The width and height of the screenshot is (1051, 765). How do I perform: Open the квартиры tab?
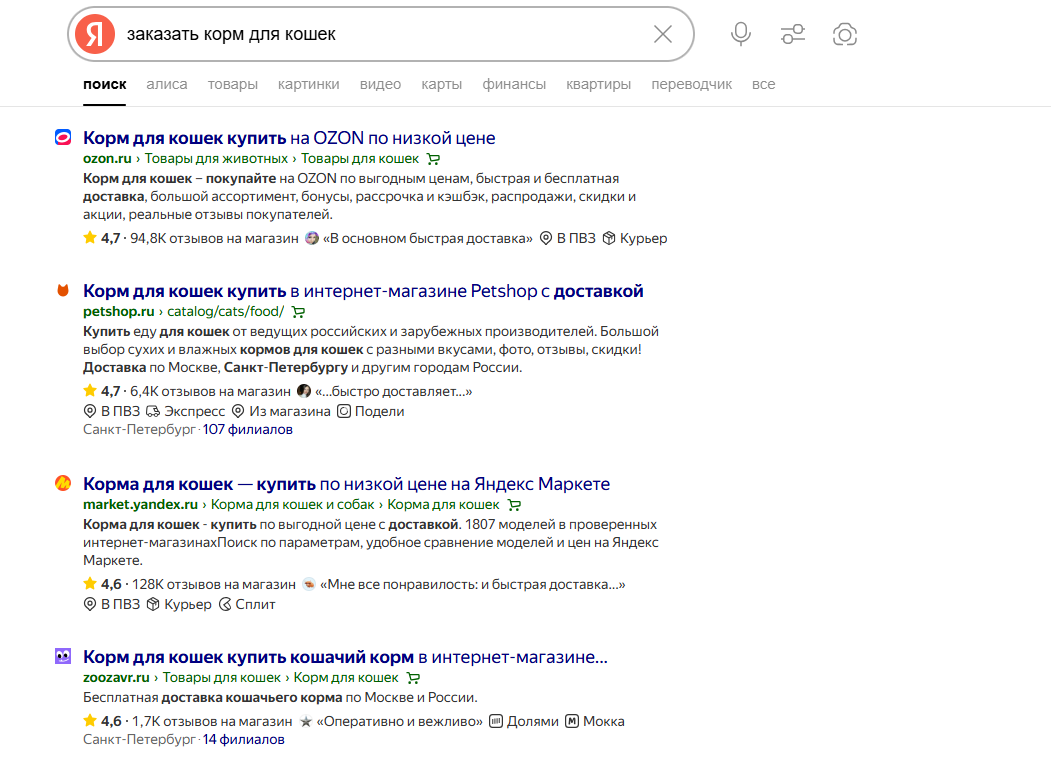pos(599,84)
